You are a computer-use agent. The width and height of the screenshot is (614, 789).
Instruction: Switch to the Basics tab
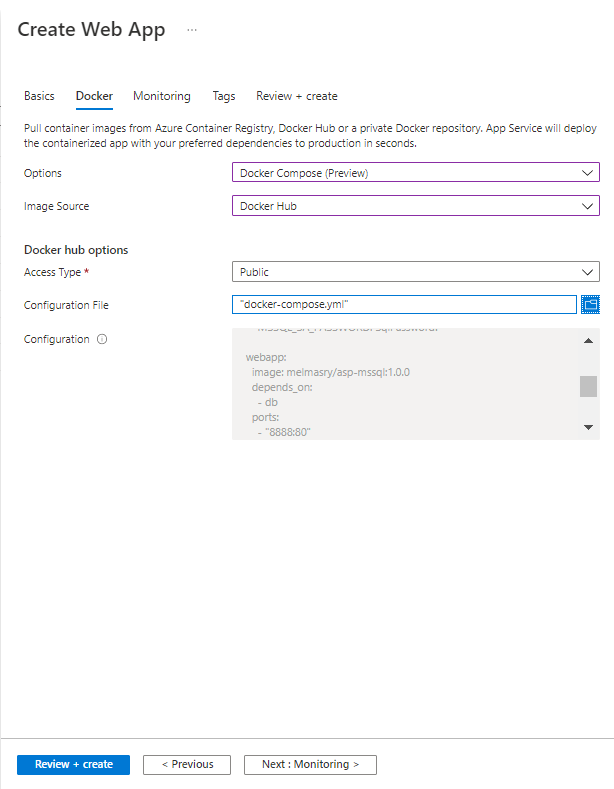click(x=39, y=96)
